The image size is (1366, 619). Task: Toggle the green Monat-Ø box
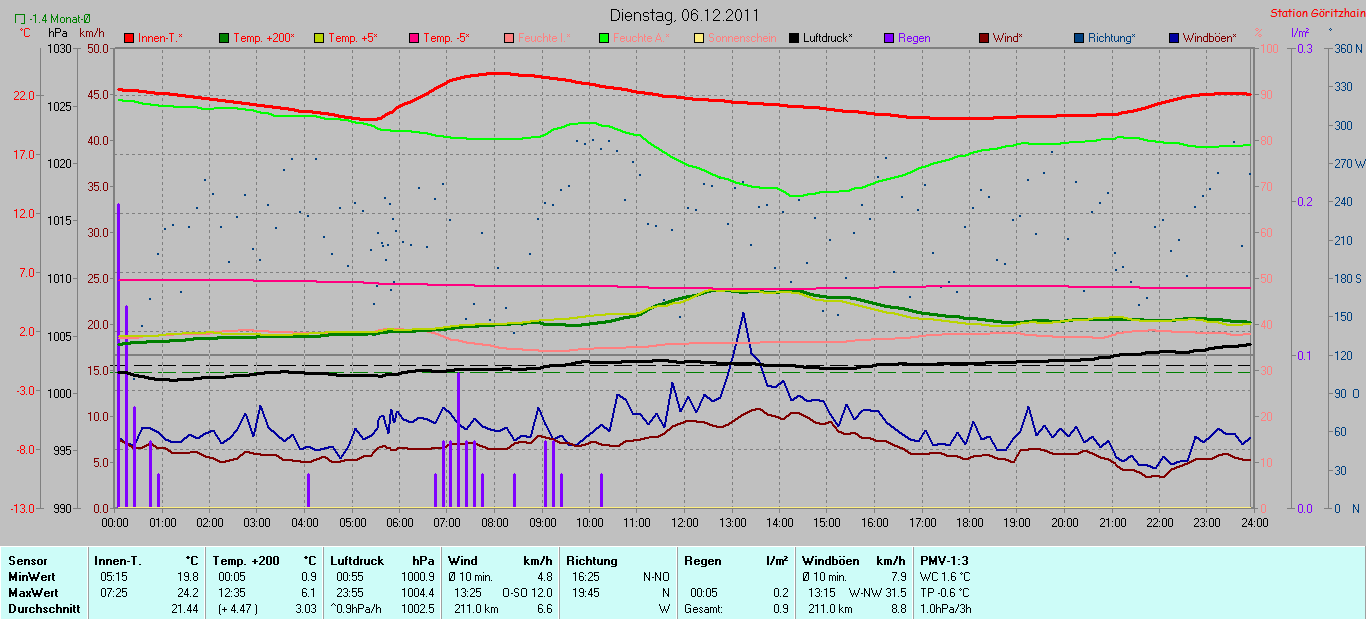(20, 19)
